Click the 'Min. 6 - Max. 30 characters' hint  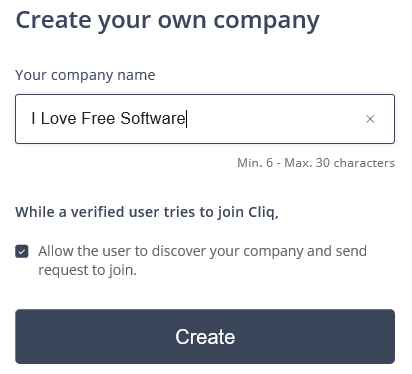(316, 163)
